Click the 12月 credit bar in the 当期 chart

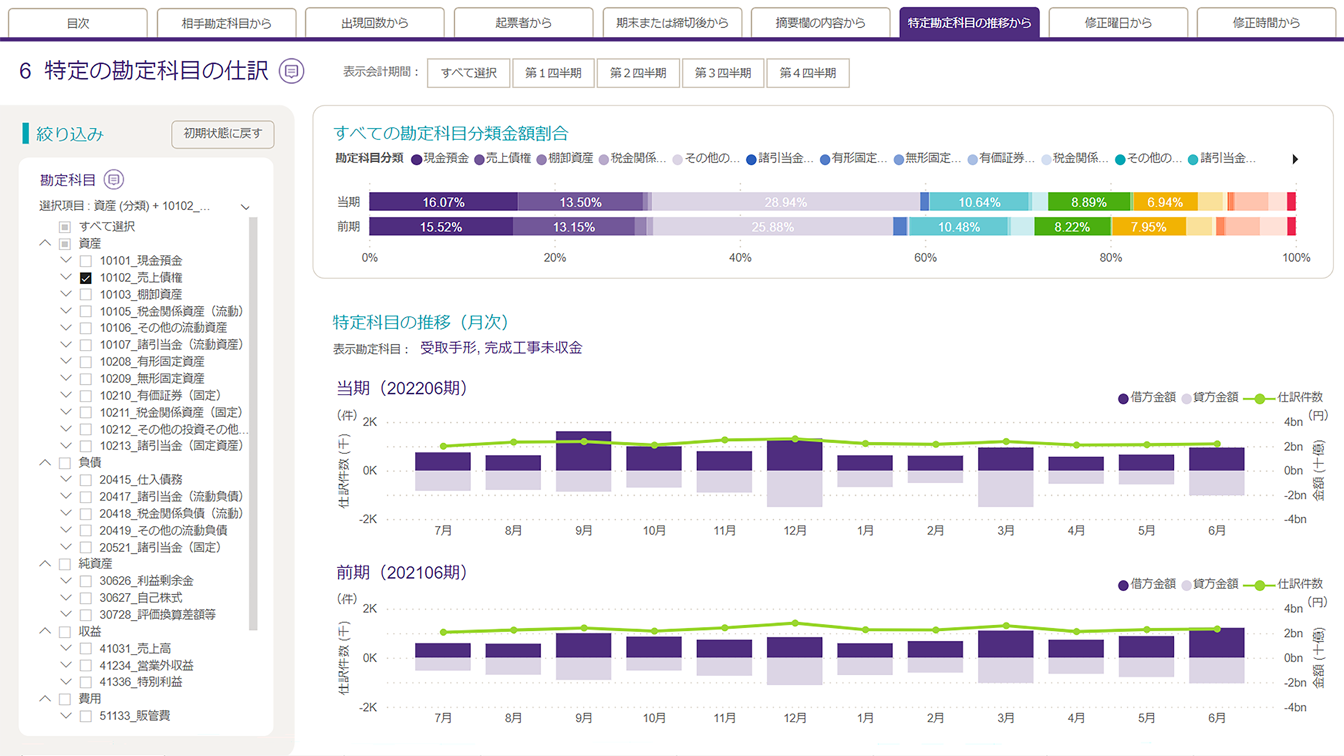pyautogui.click(x=795, y=489)
